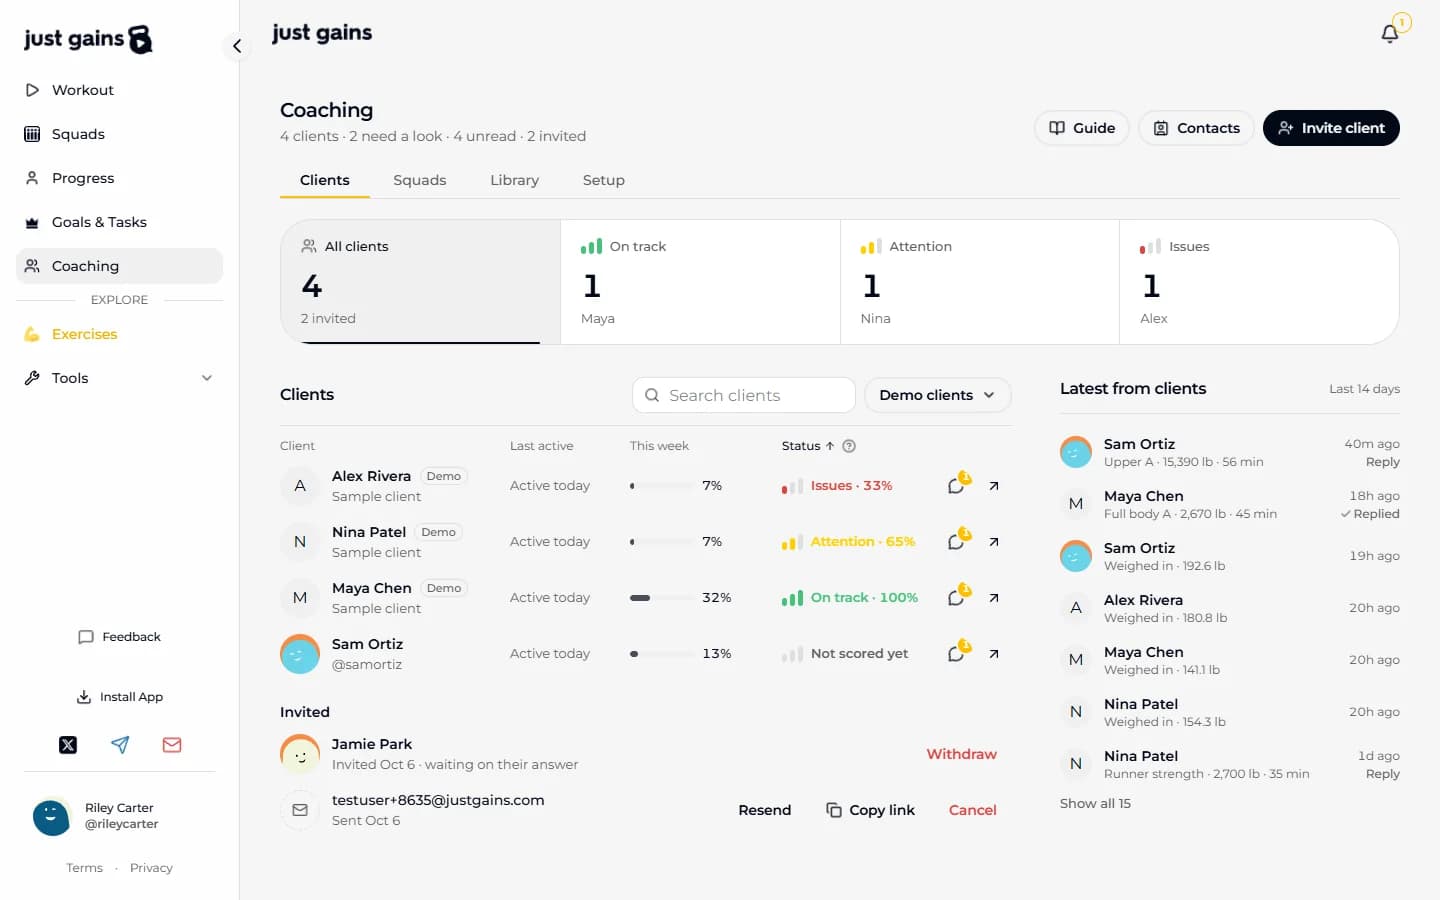This screenshot has height=900, width=1440.
Task: Sort clients by Status column
Action: point(807,446)
